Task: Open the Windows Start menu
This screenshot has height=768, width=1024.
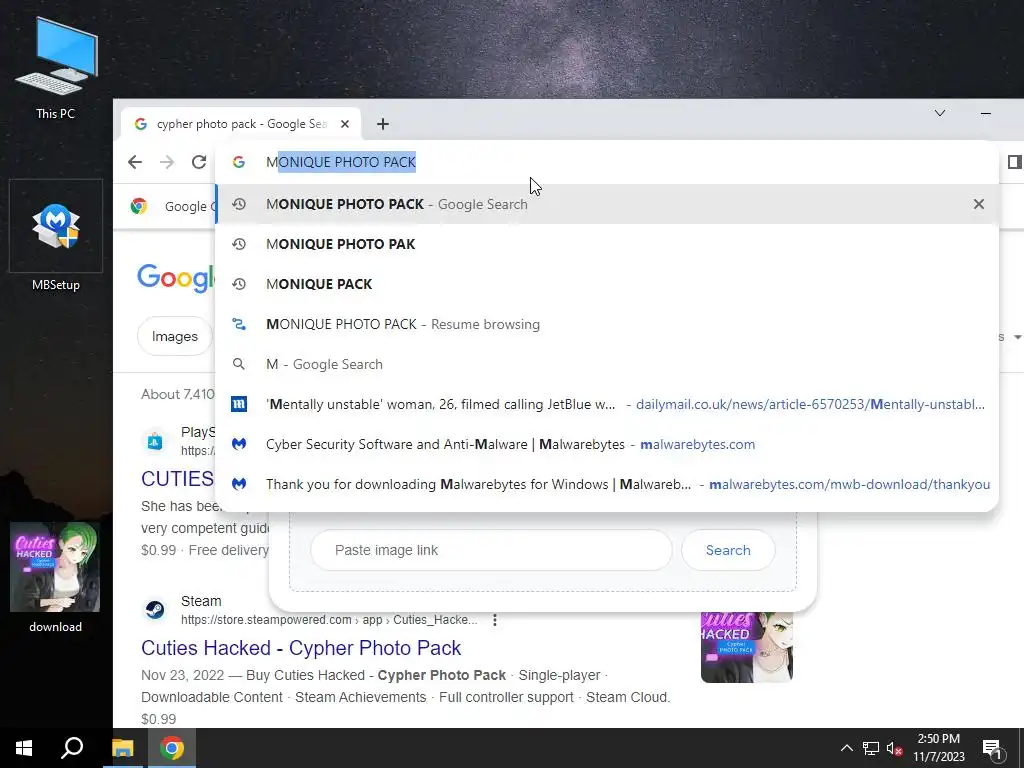Action: coord(24,748)
